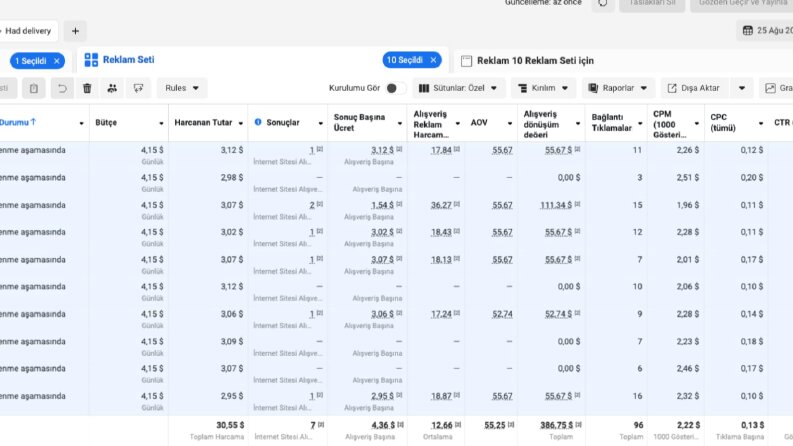Click the 1,96 $ CPM cell
This screenshot has height=446, width=793.
[x=688, y=205]
